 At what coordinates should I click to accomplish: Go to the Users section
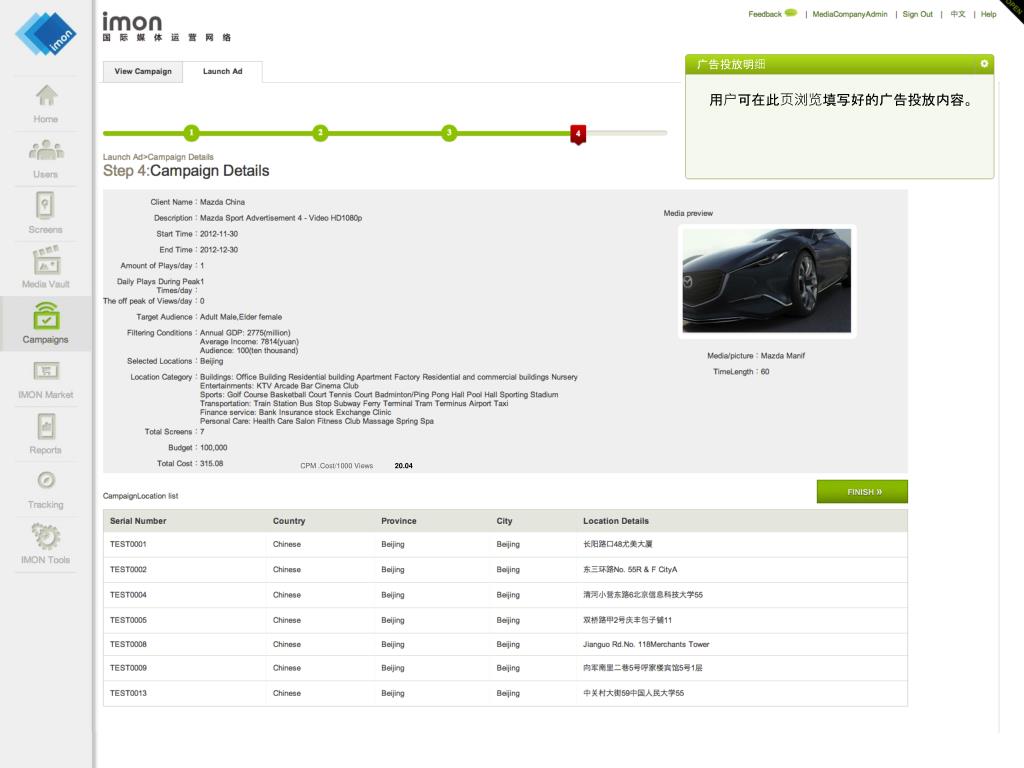pyautogui.click(x=46, y=159)
